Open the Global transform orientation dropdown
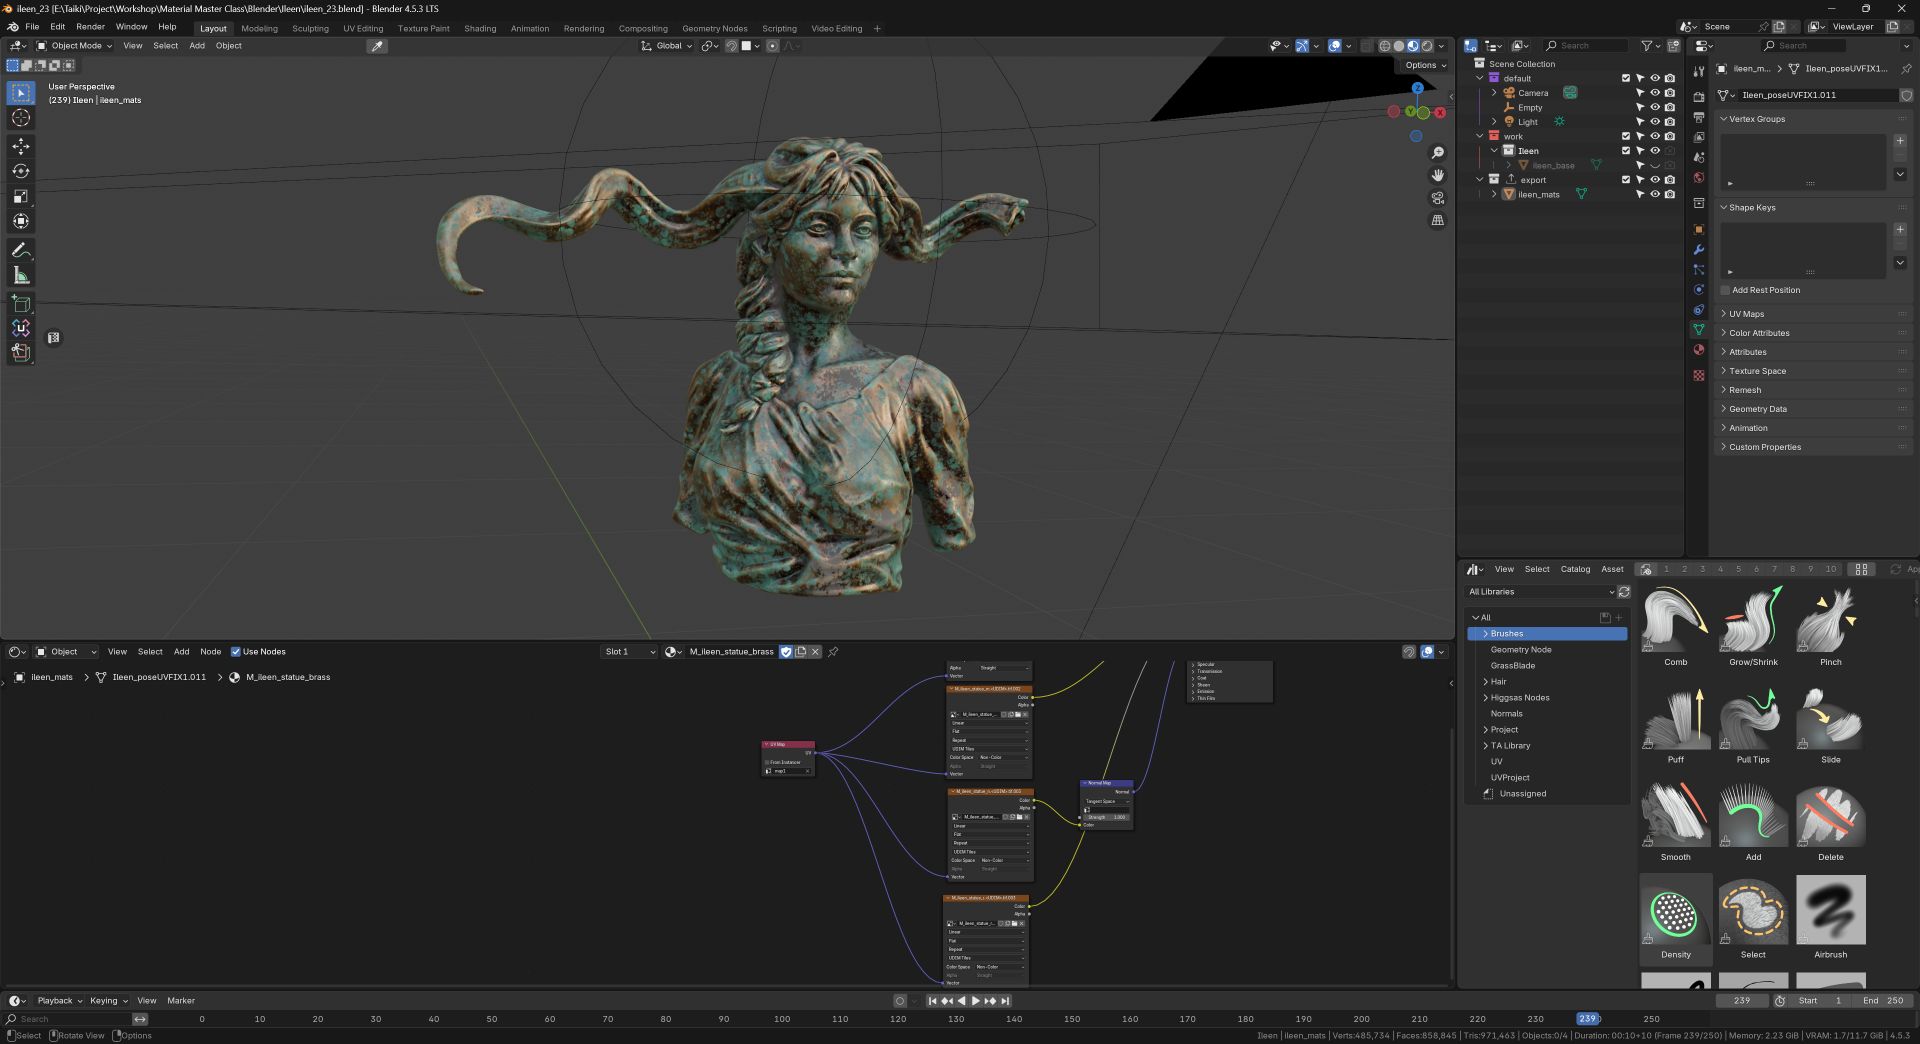The width and height of the screenshot is (1920, 1044). click(x=667, y=46)
